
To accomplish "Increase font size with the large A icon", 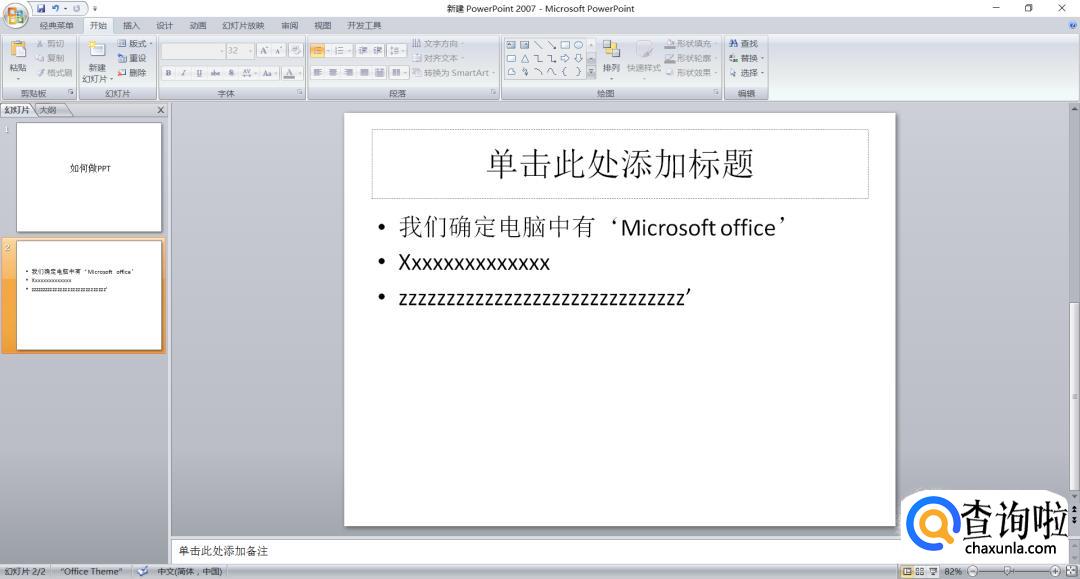I will [263, 50].
